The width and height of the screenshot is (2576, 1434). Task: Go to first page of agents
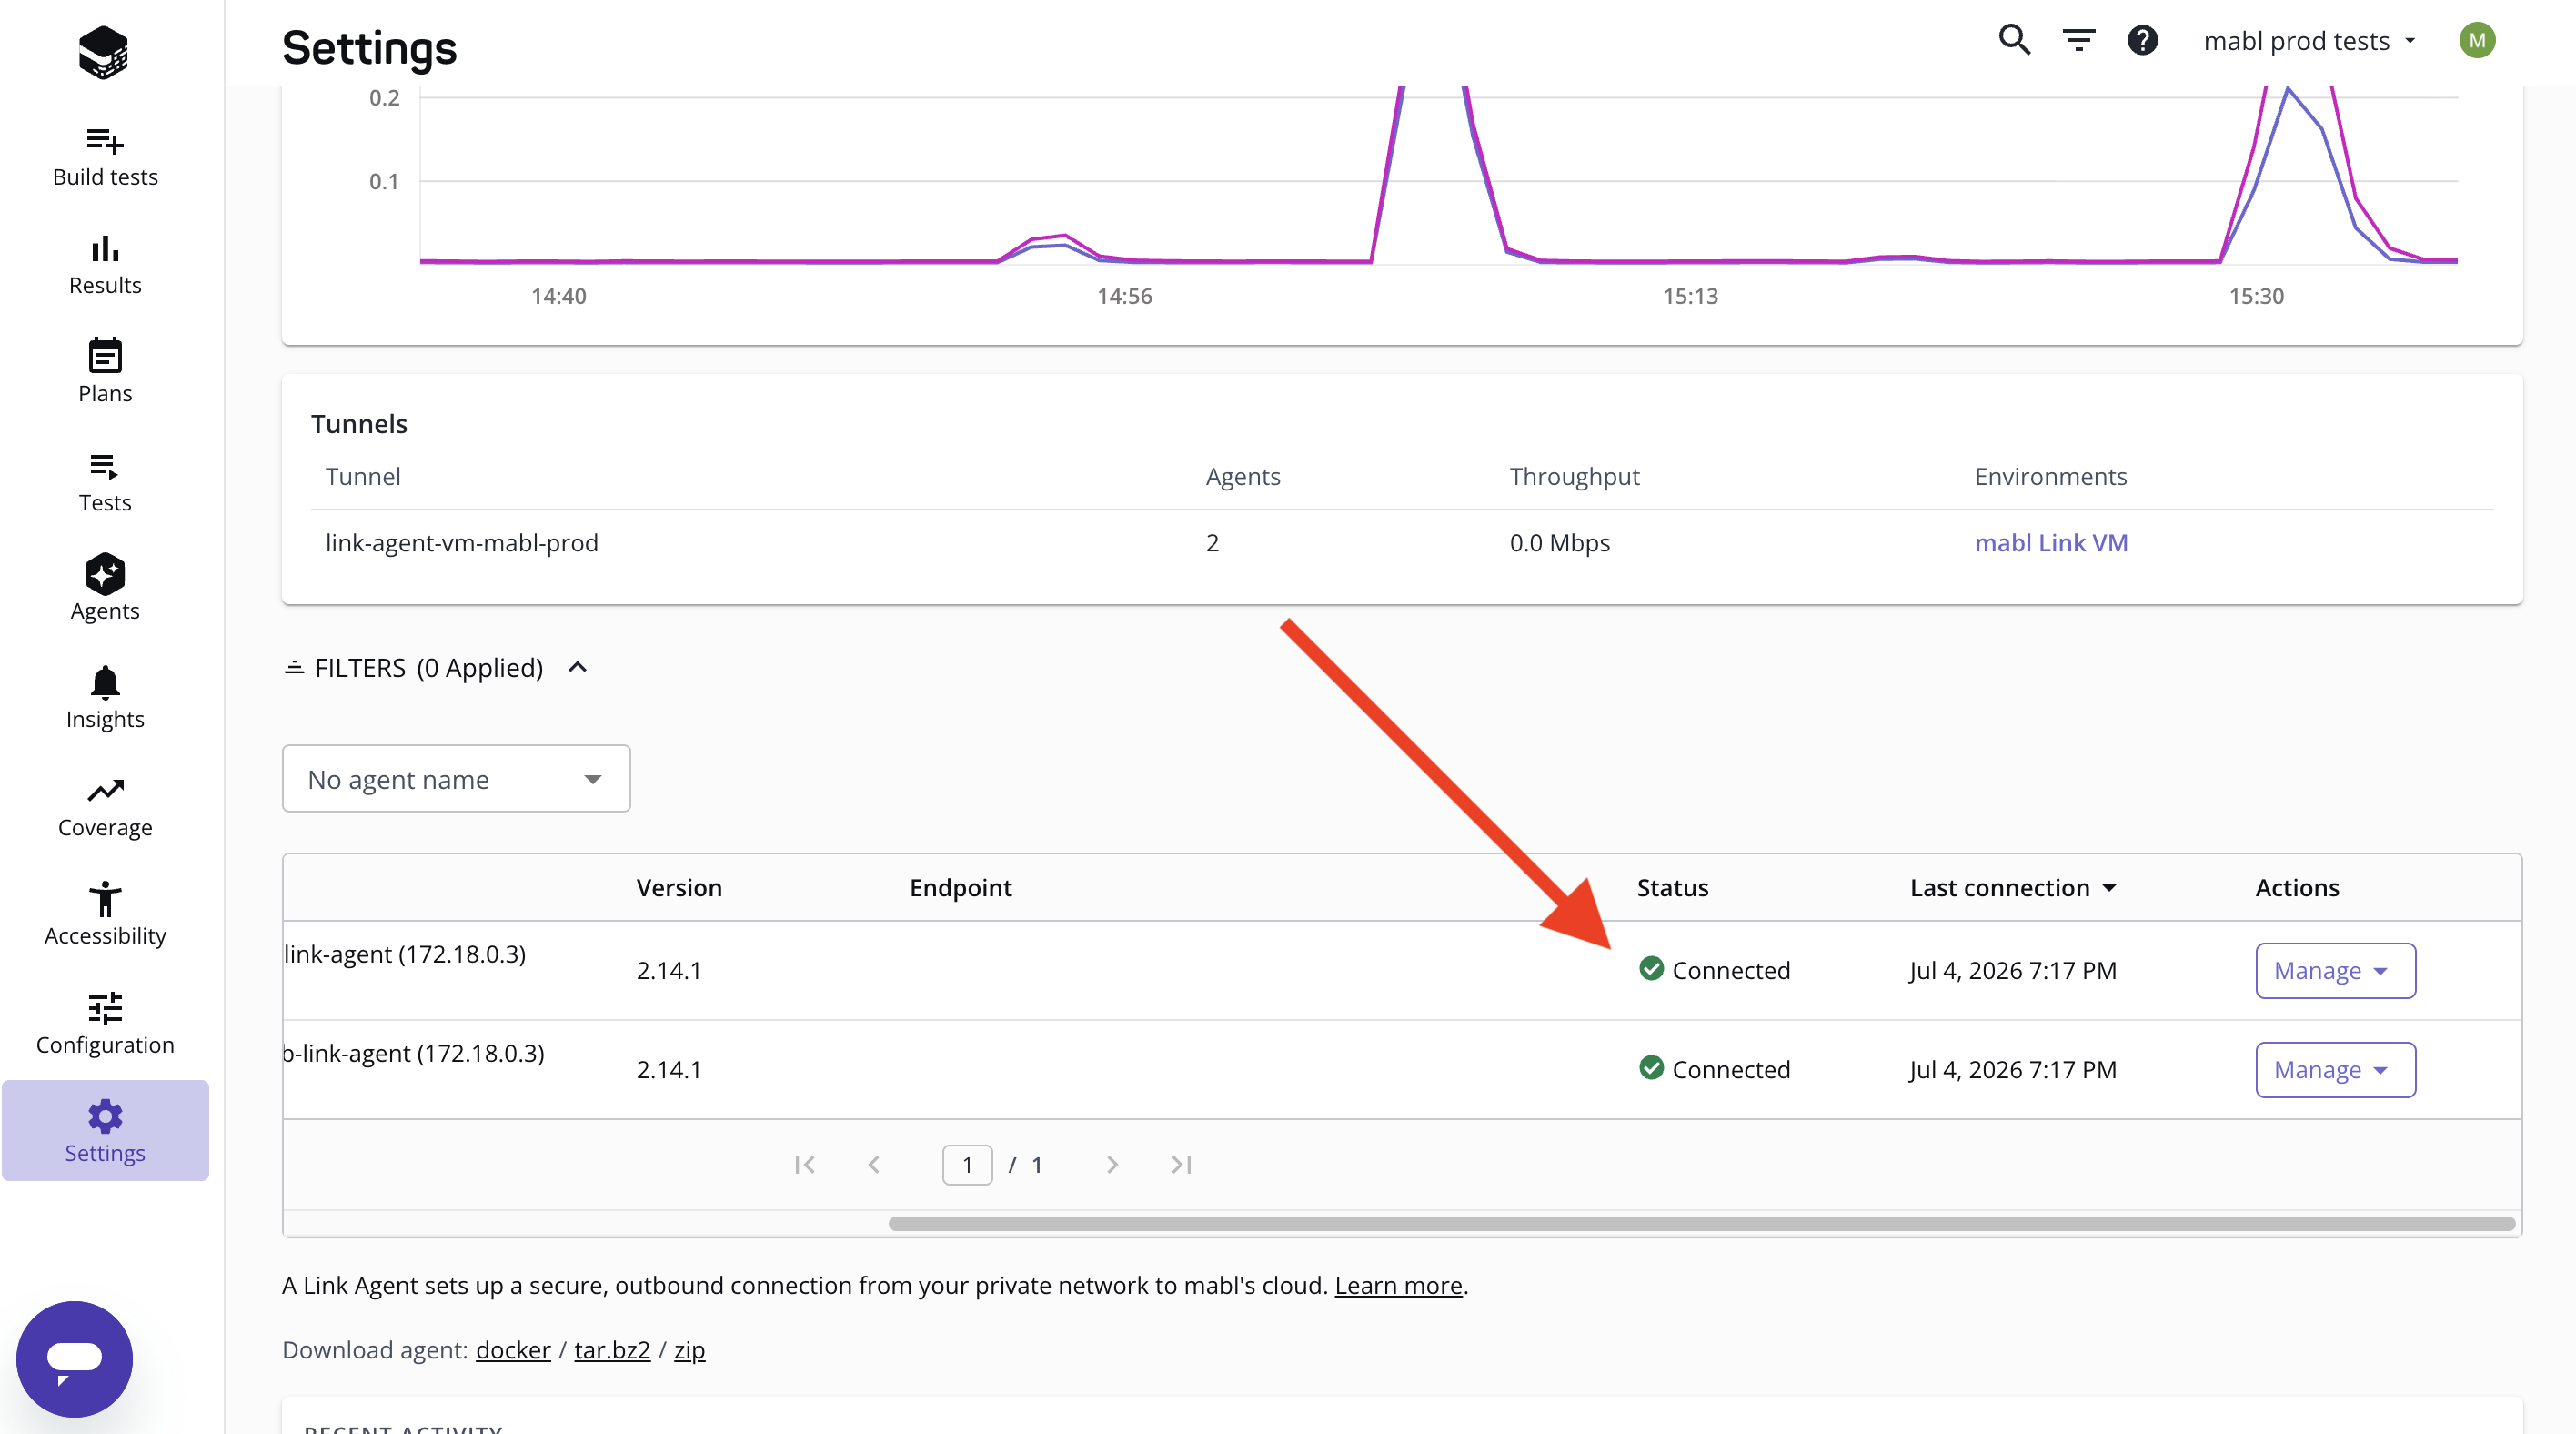point(804,1164)
